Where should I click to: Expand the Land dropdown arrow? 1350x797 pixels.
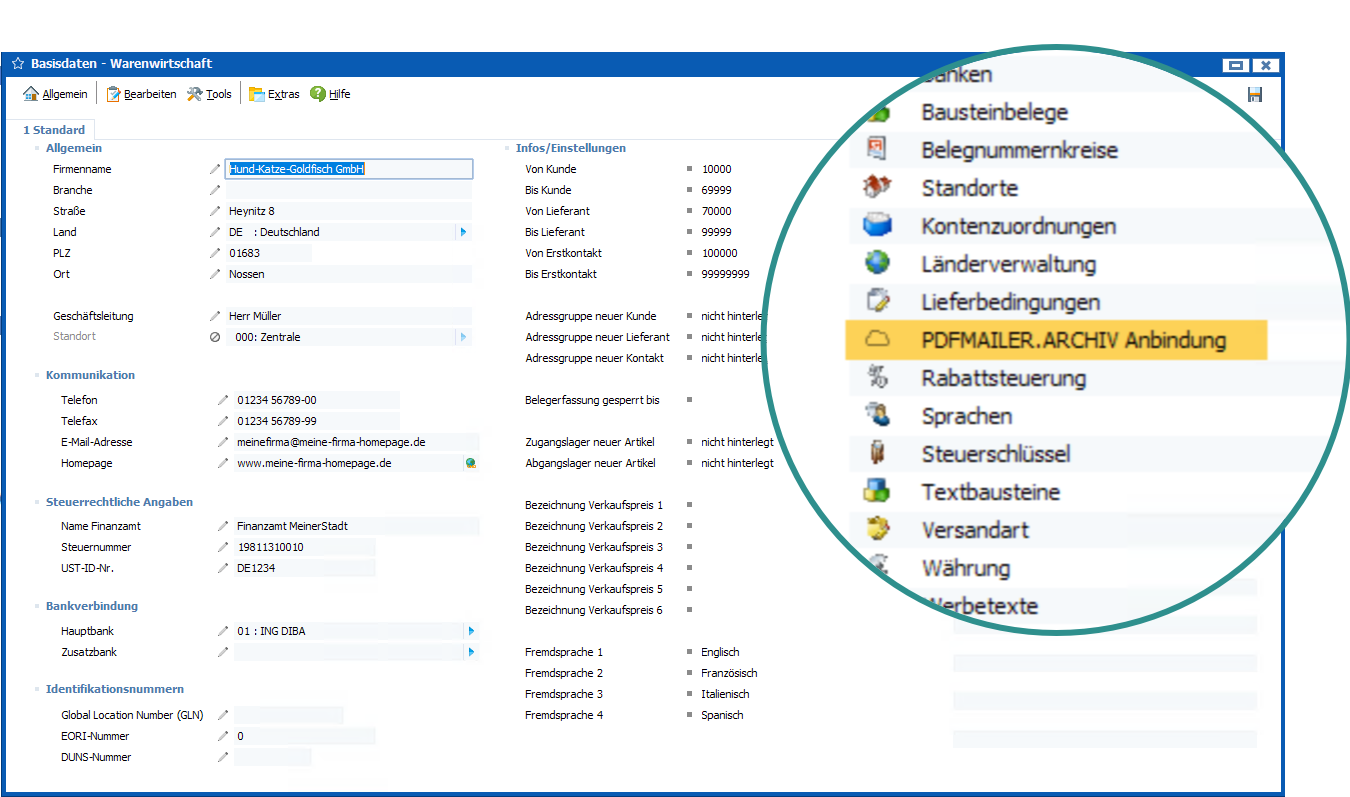pyautogui.click(x=463, y=232)
